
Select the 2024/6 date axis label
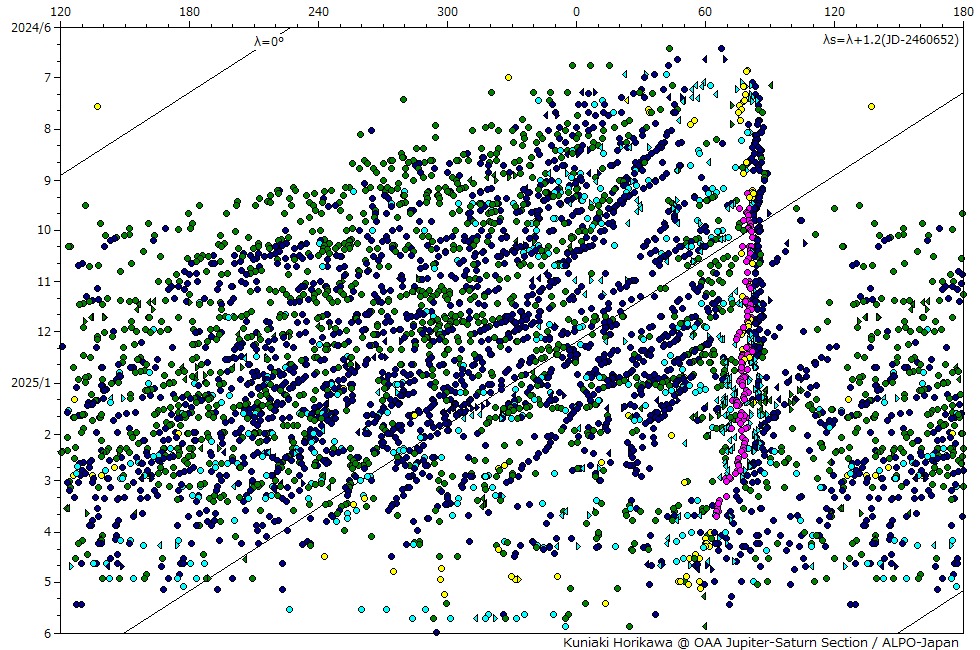pyautogui.click(x=30, y=27)
